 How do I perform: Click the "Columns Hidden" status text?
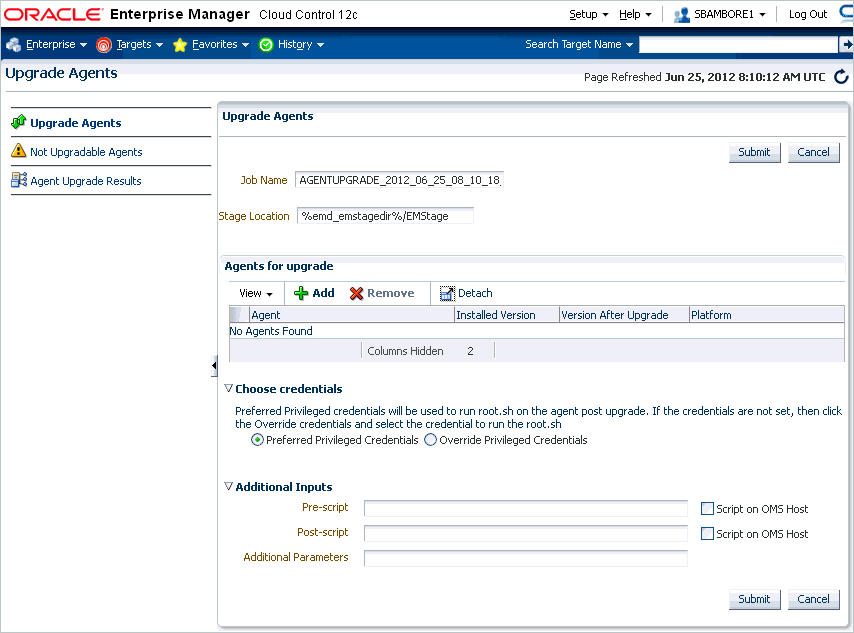pos(405,351)
